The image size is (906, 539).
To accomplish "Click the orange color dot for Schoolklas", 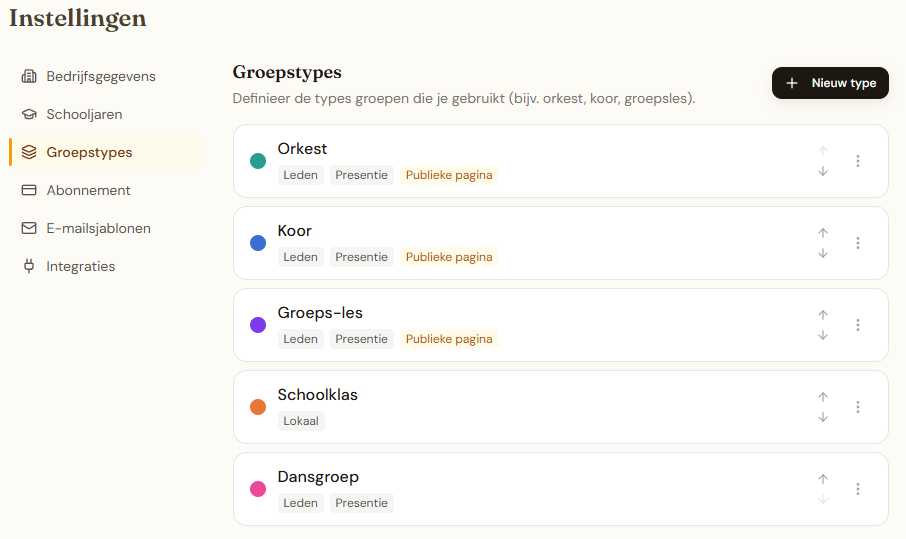I will pos(258,407).
